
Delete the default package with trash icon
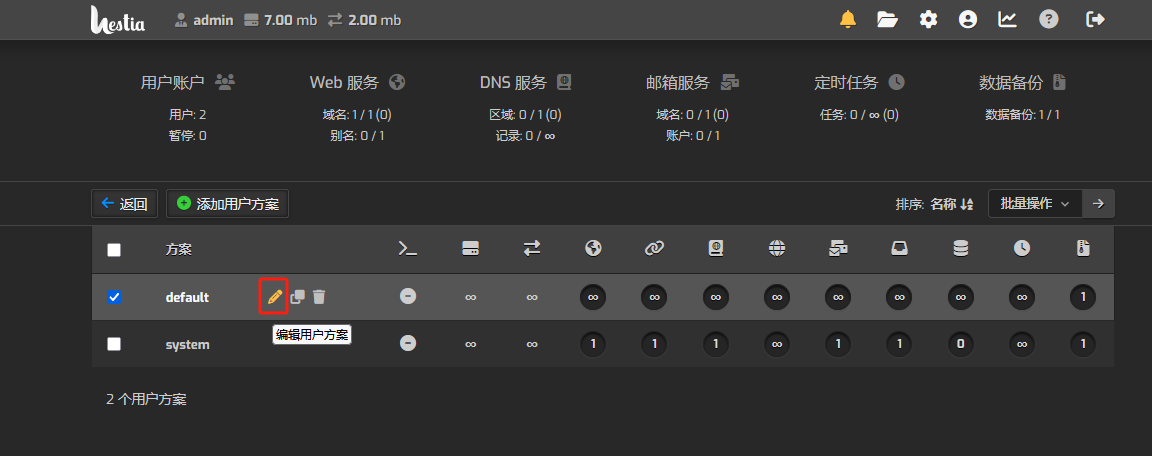coord(319,297)
